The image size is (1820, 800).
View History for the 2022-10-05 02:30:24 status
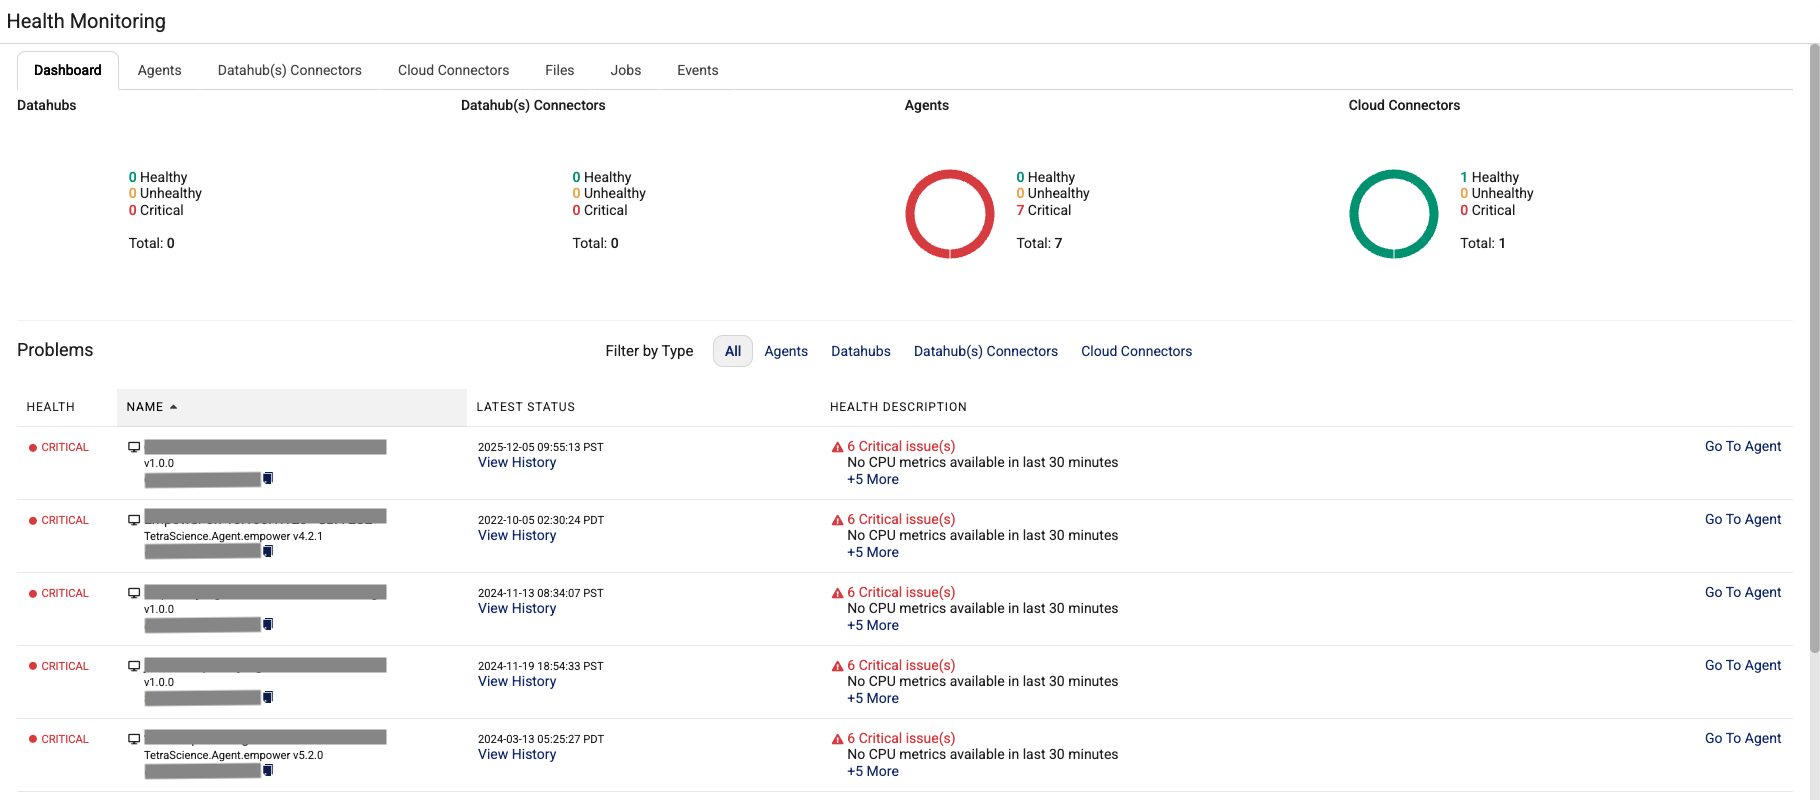[517, 535]
